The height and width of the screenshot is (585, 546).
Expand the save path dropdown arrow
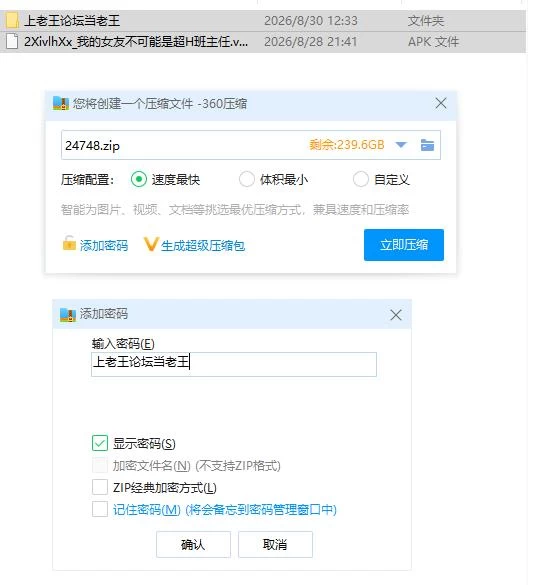(x=401, y=145)
